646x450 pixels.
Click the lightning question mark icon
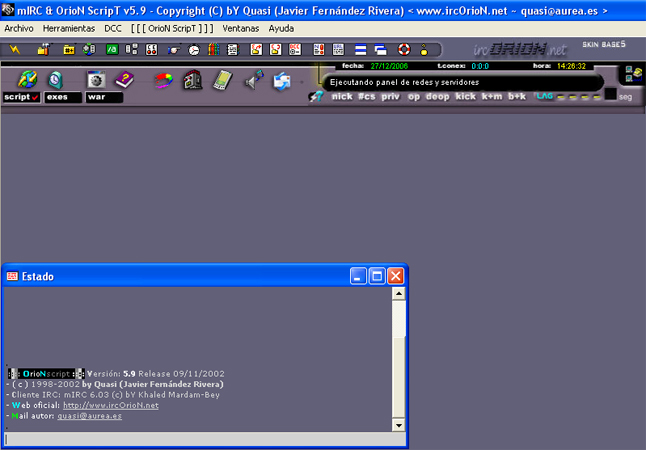click(x=316, y=96)
